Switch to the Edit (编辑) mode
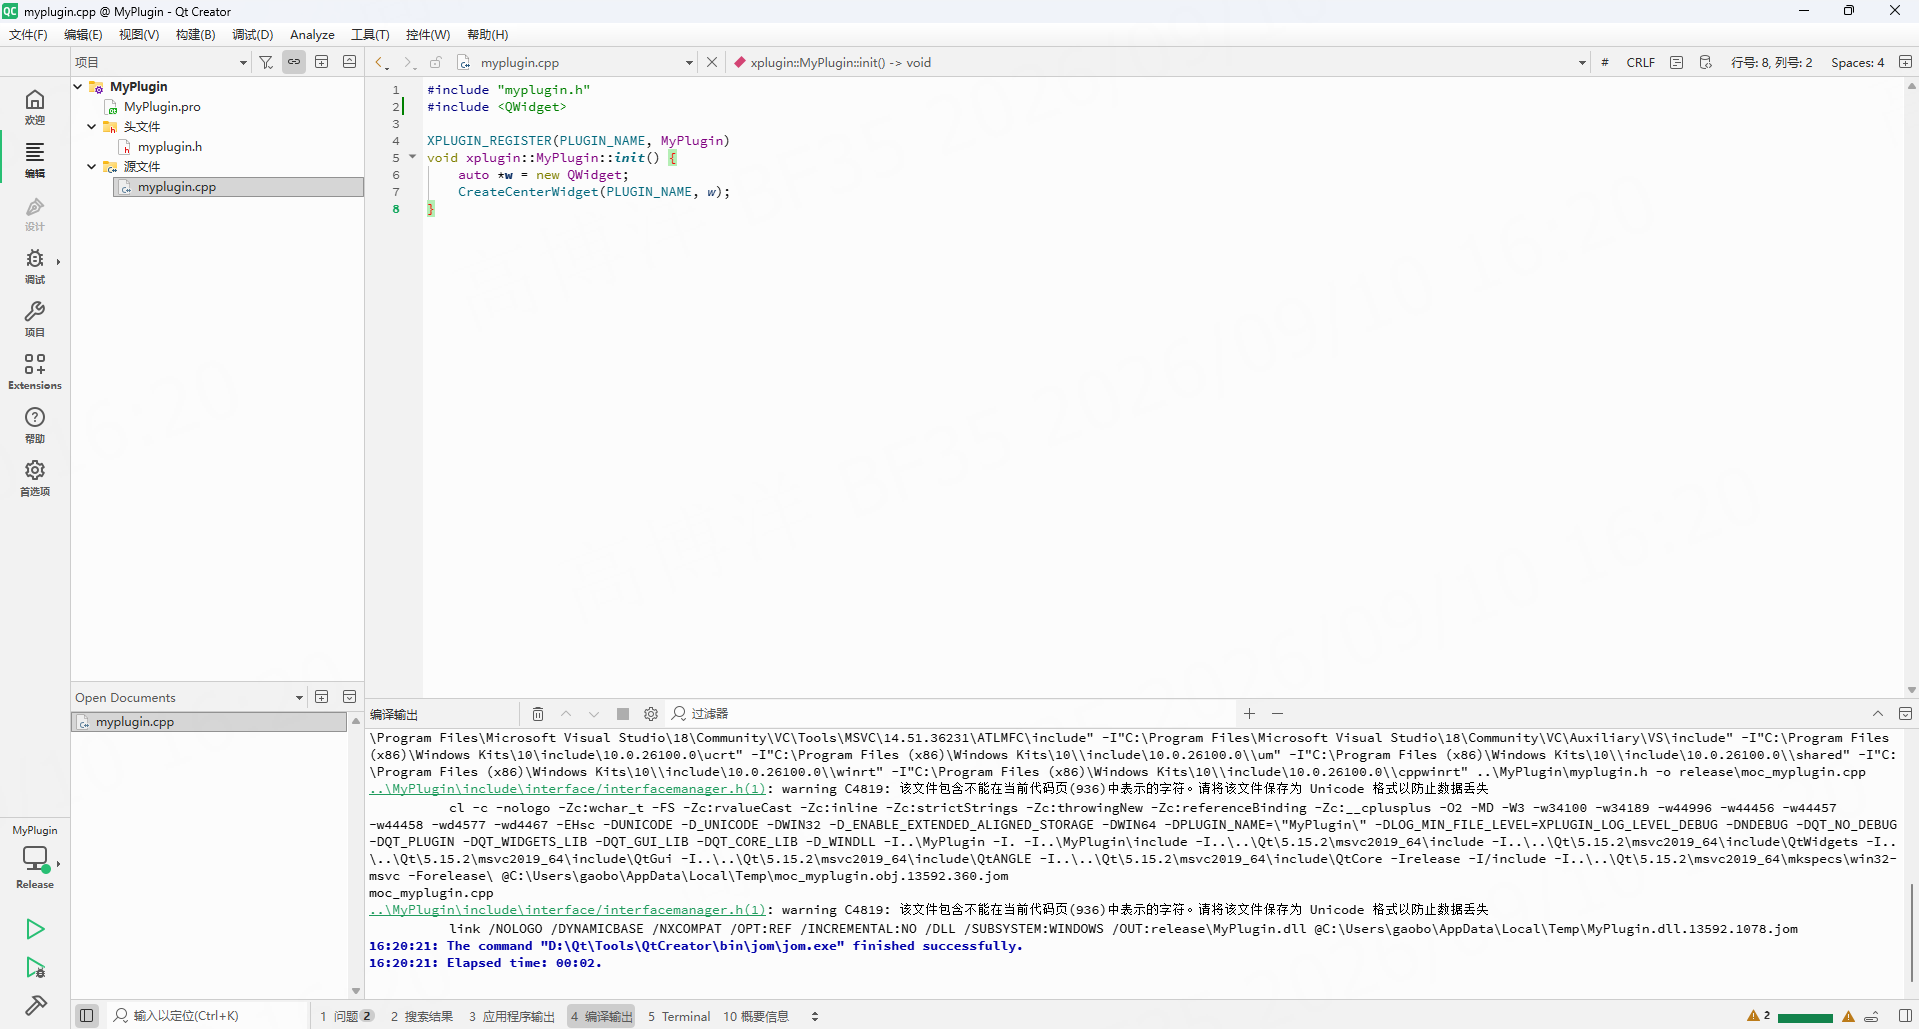The height and width of the screenshot is (1029, 1919). pos(35,159)
